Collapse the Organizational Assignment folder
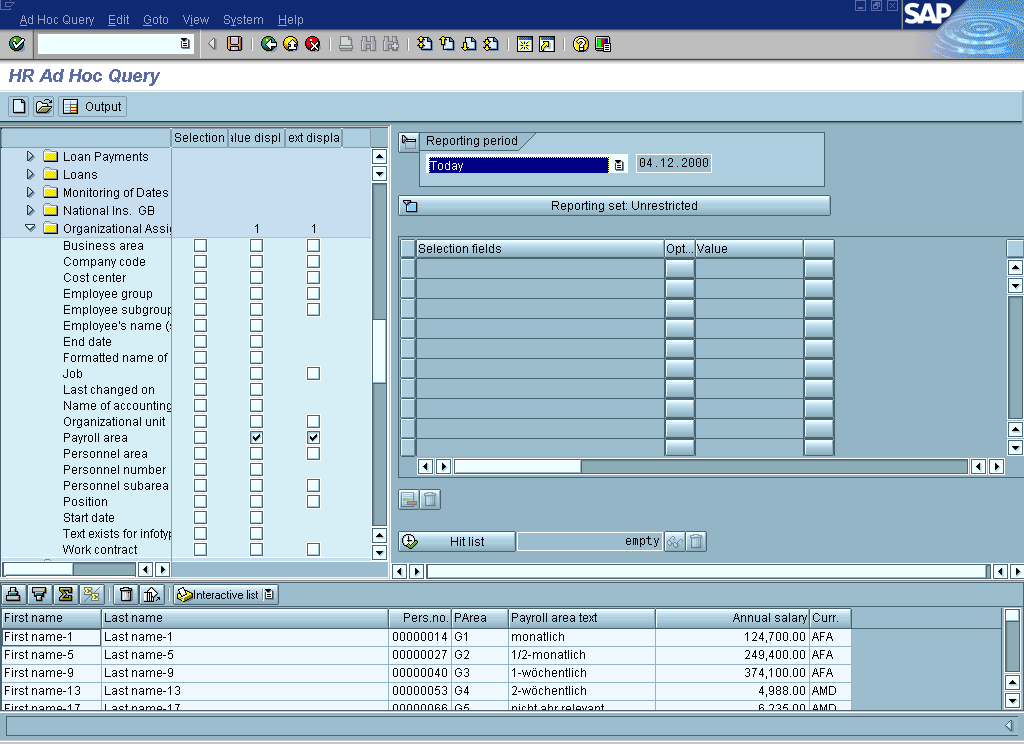1024x744 pixels. pyautogui.click(x=30, y=228)
